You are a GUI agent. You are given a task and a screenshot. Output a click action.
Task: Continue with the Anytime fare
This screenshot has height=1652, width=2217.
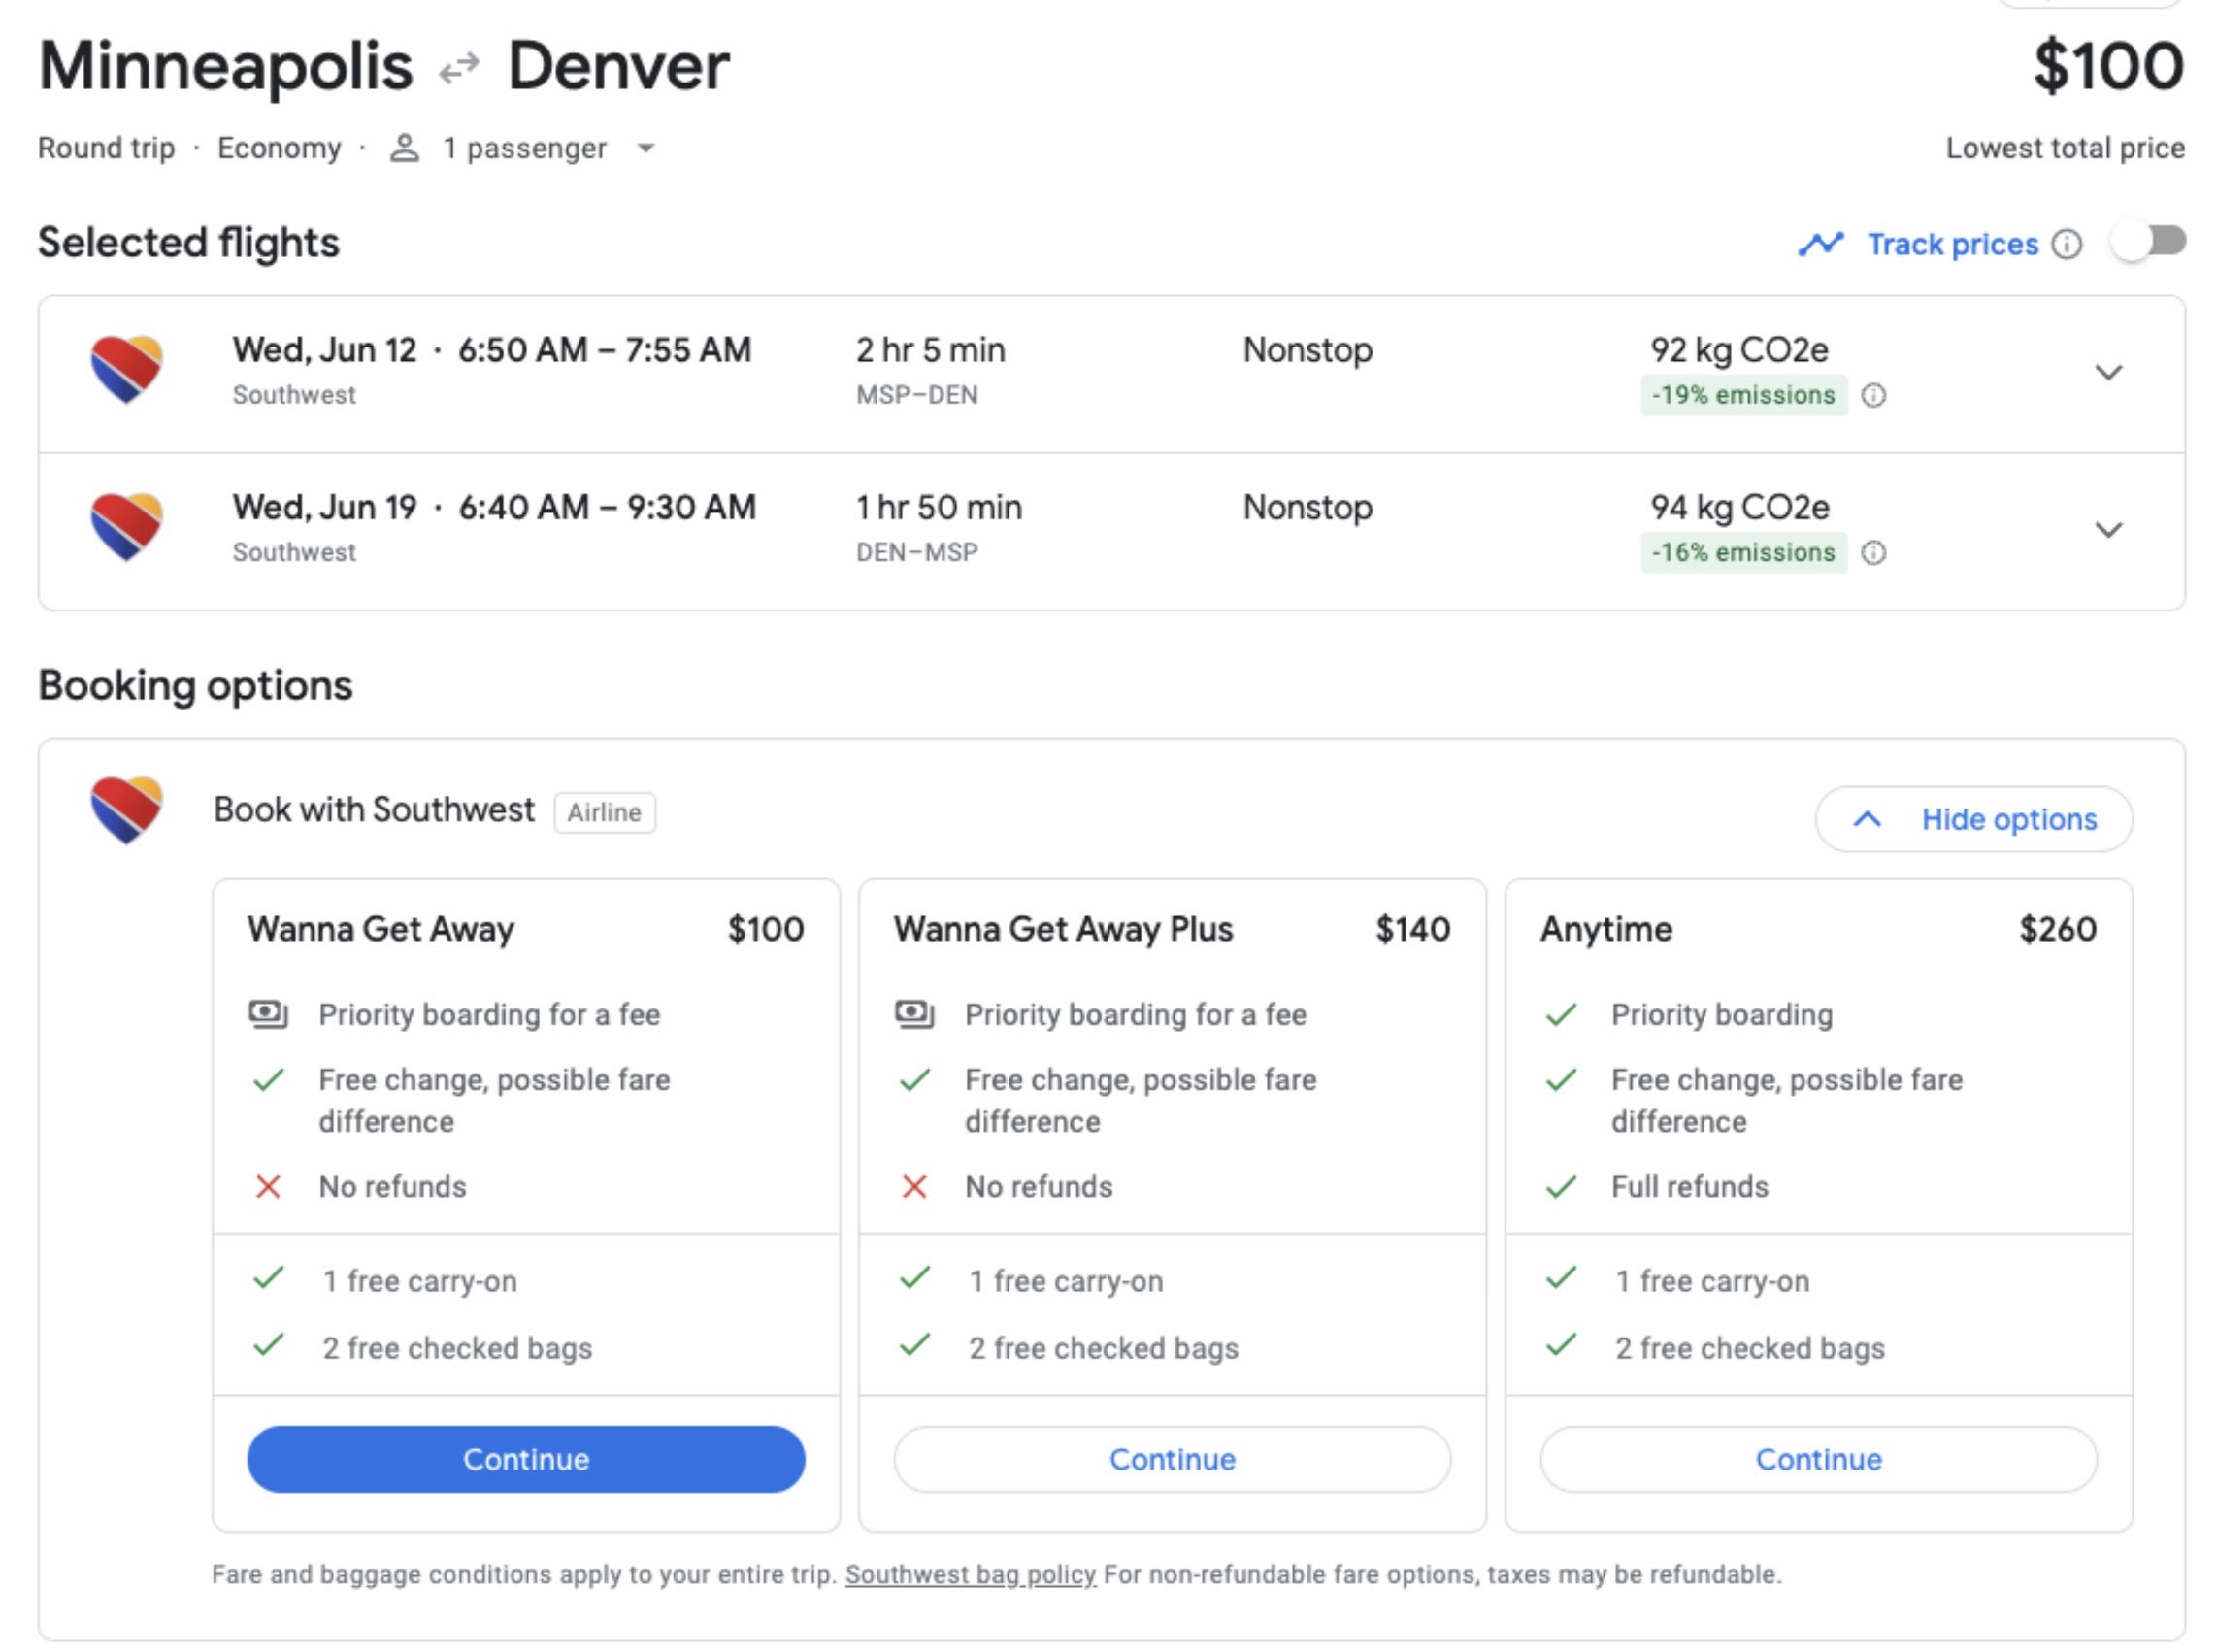tap(1818, 1459)
